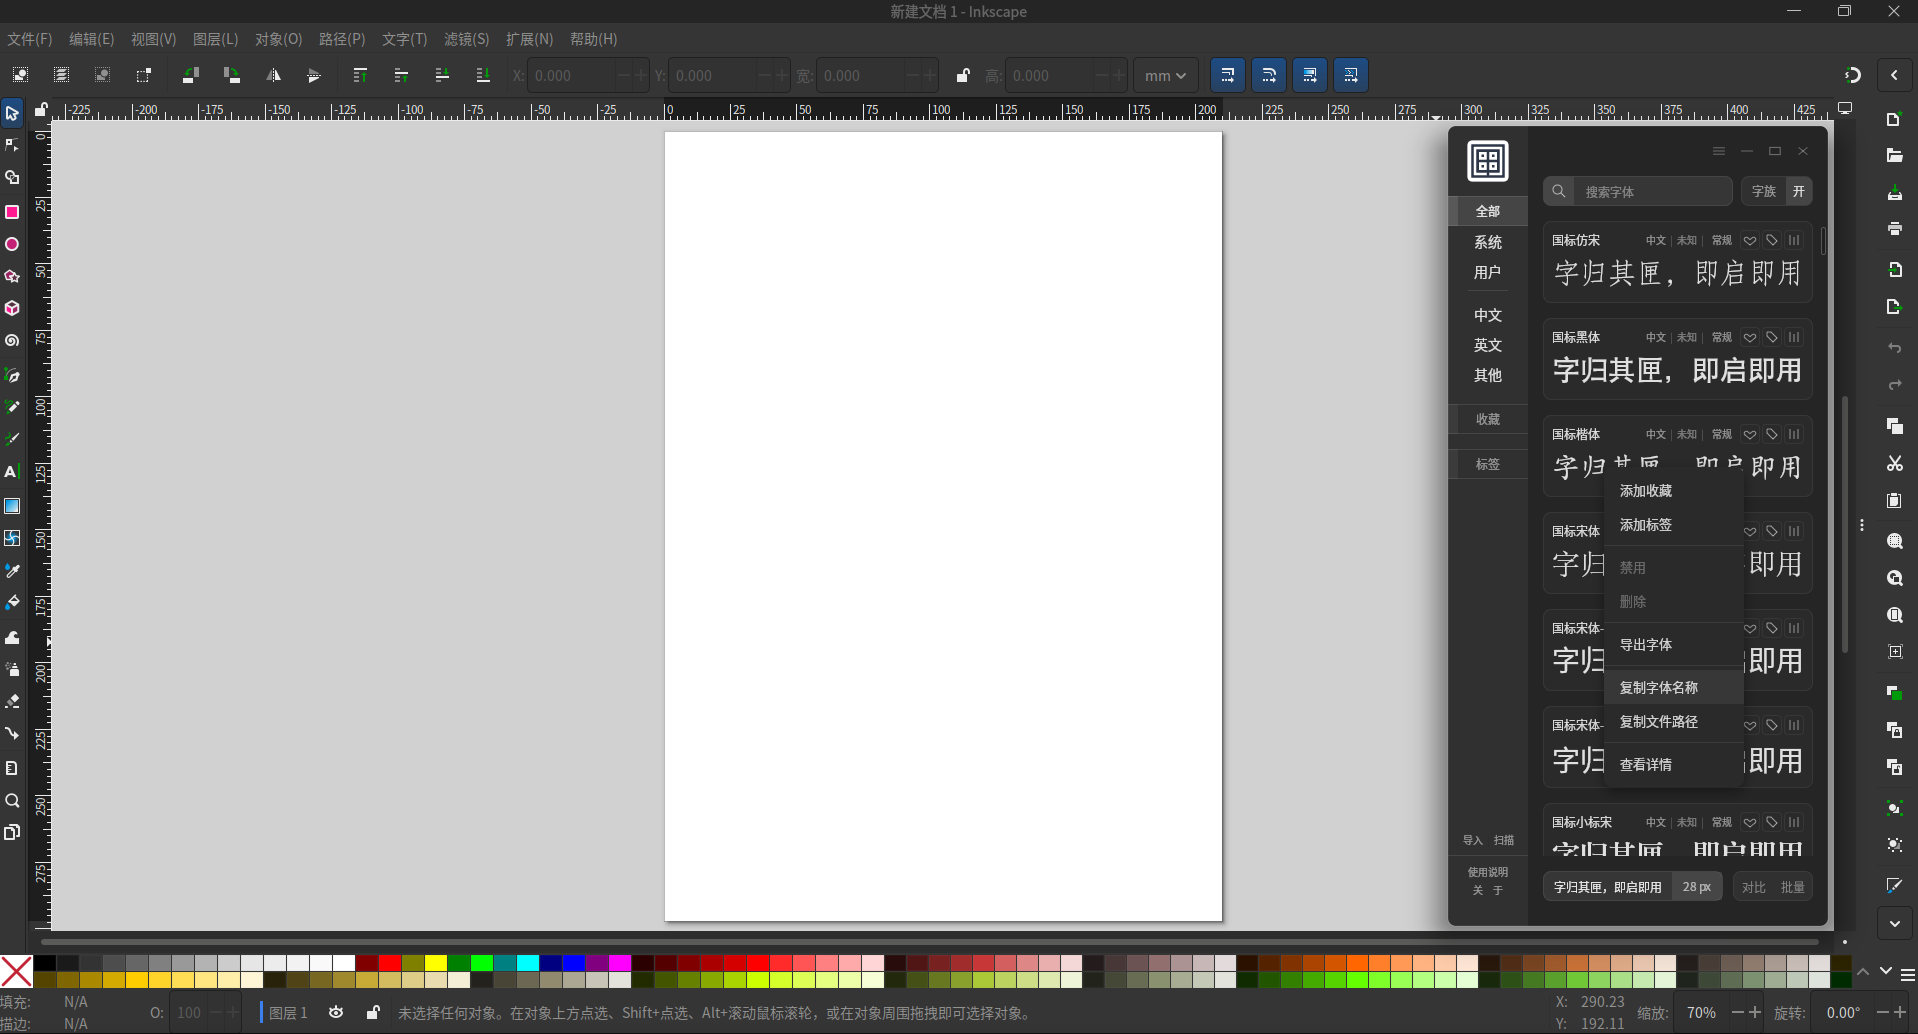Select the Ellipse tool
The width and height of the screenshot is (1918, 1034).
(x=12, y=244)
